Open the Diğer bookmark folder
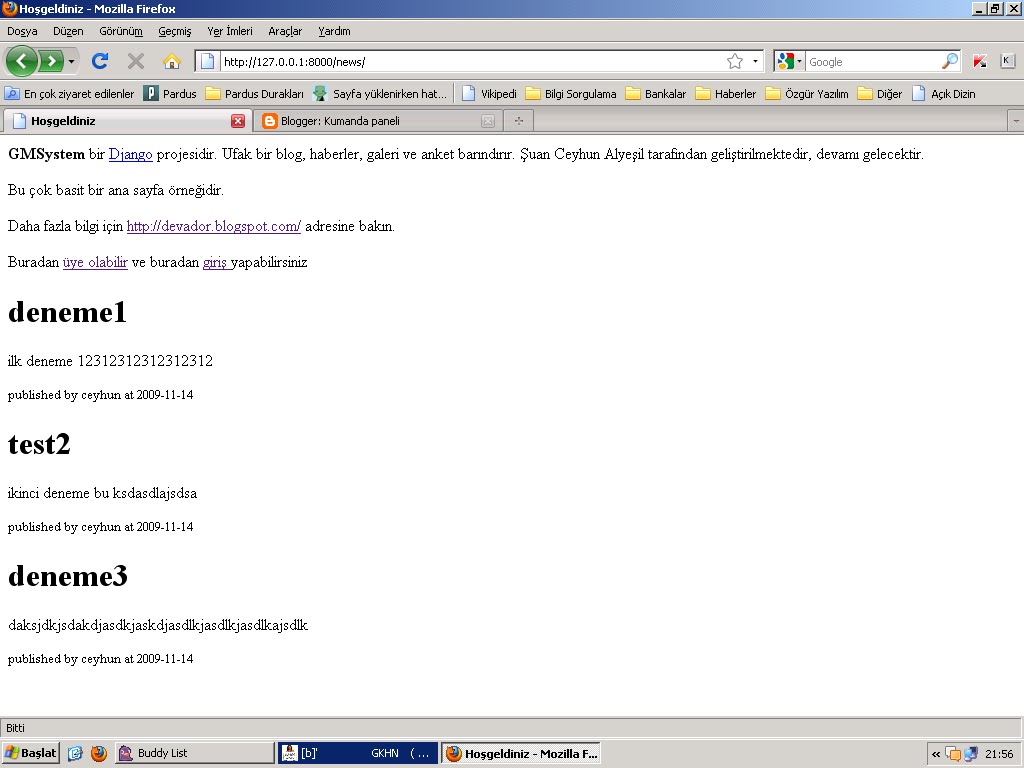Viewport: 1024px width, 768px height. point(880,93)
